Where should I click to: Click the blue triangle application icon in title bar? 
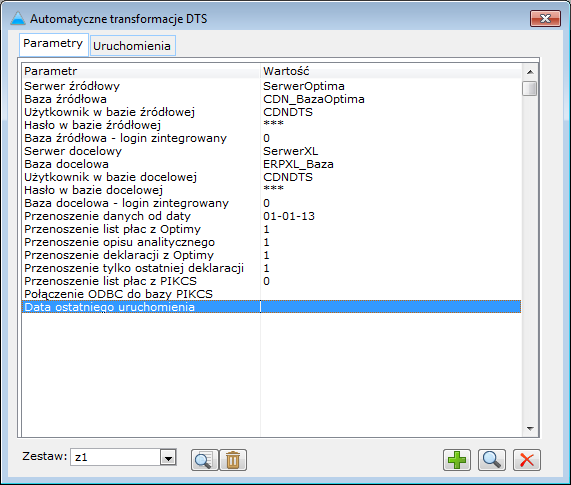(x=17, y=18)
